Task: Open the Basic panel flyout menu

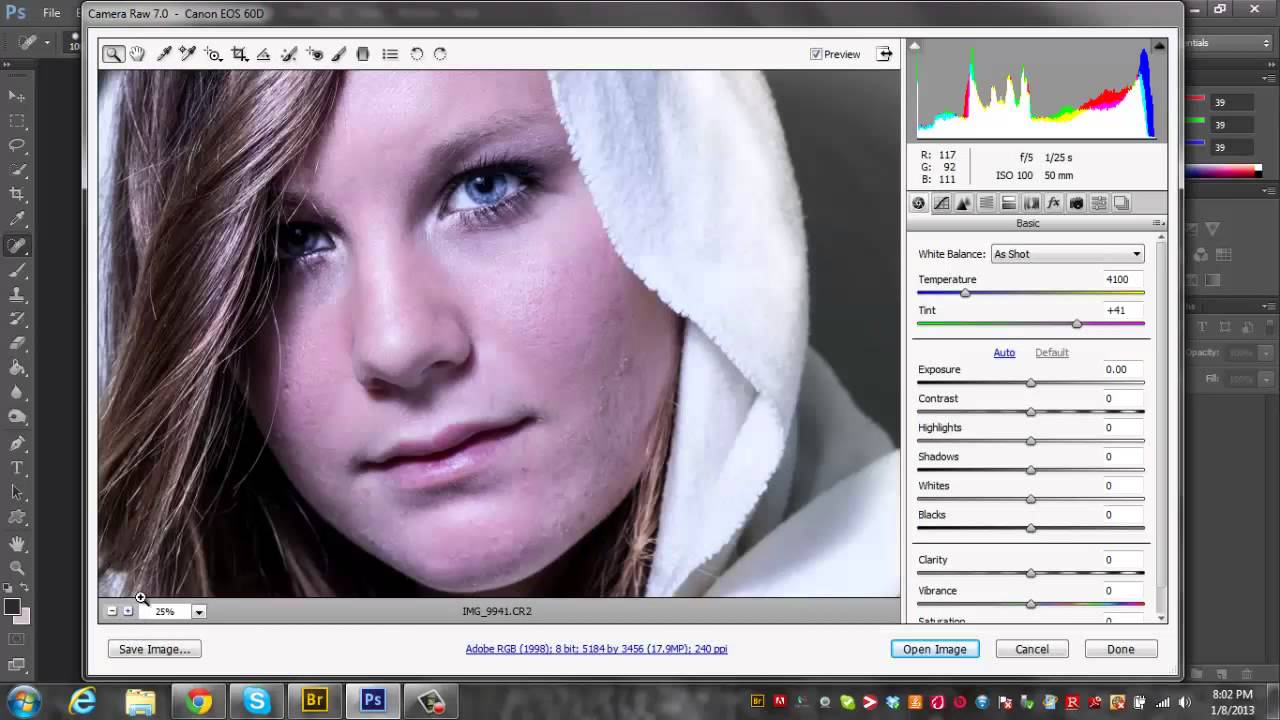Action: coord(1158,223)
